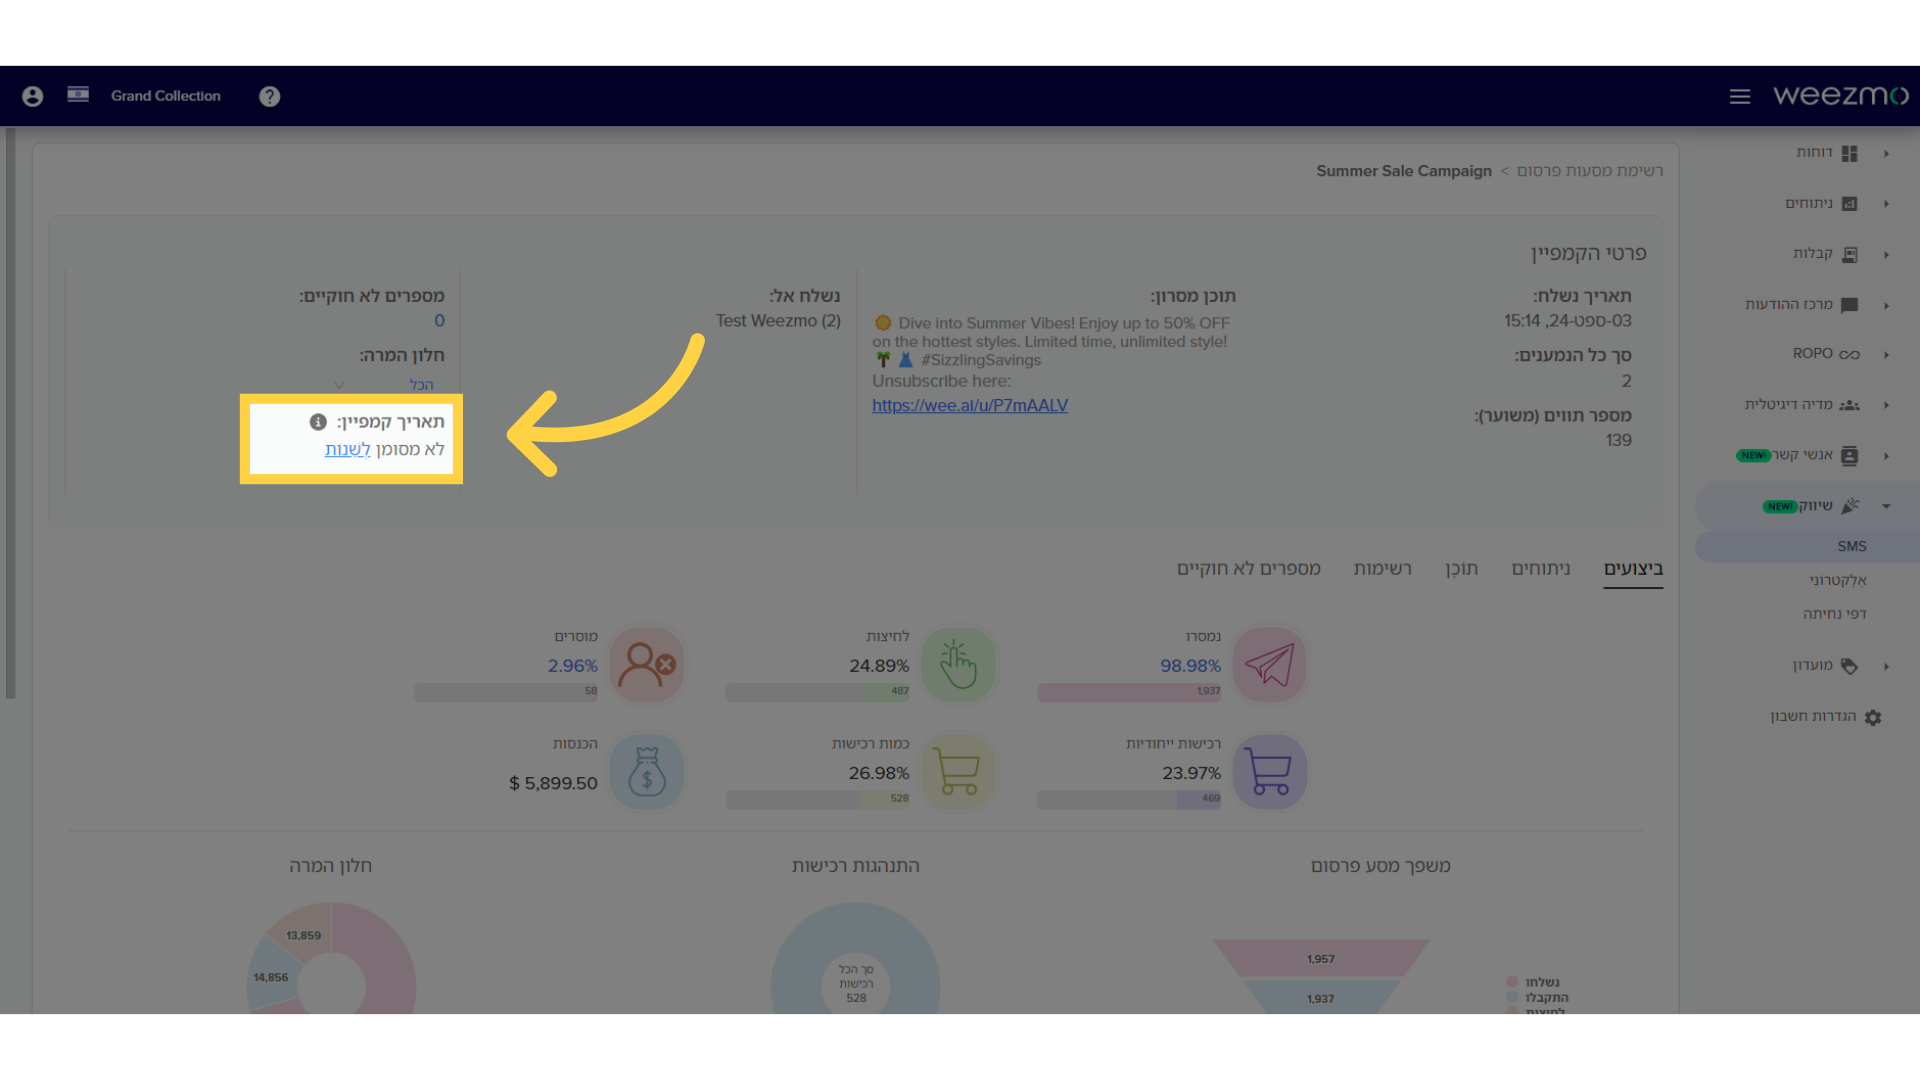The width and height of the screenshot is (1920, 1080).
Task: Click the ROPO infinity icon
Action: [x=1850, y=354]
